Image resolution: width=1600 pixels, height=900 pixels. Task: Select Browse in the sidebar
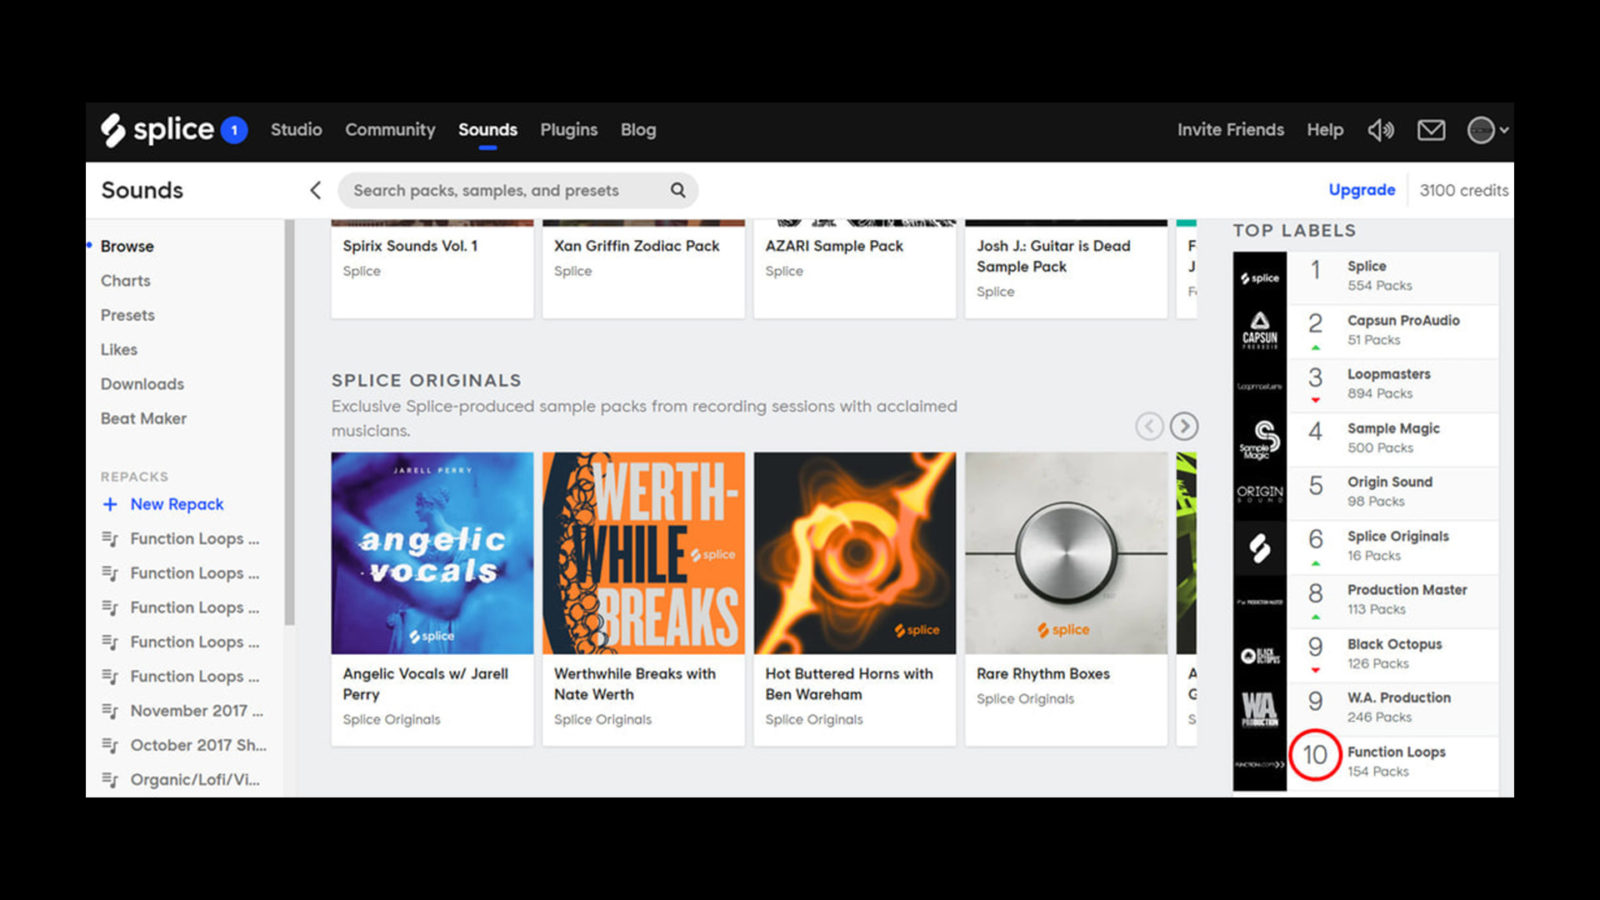tap(127, 246)
